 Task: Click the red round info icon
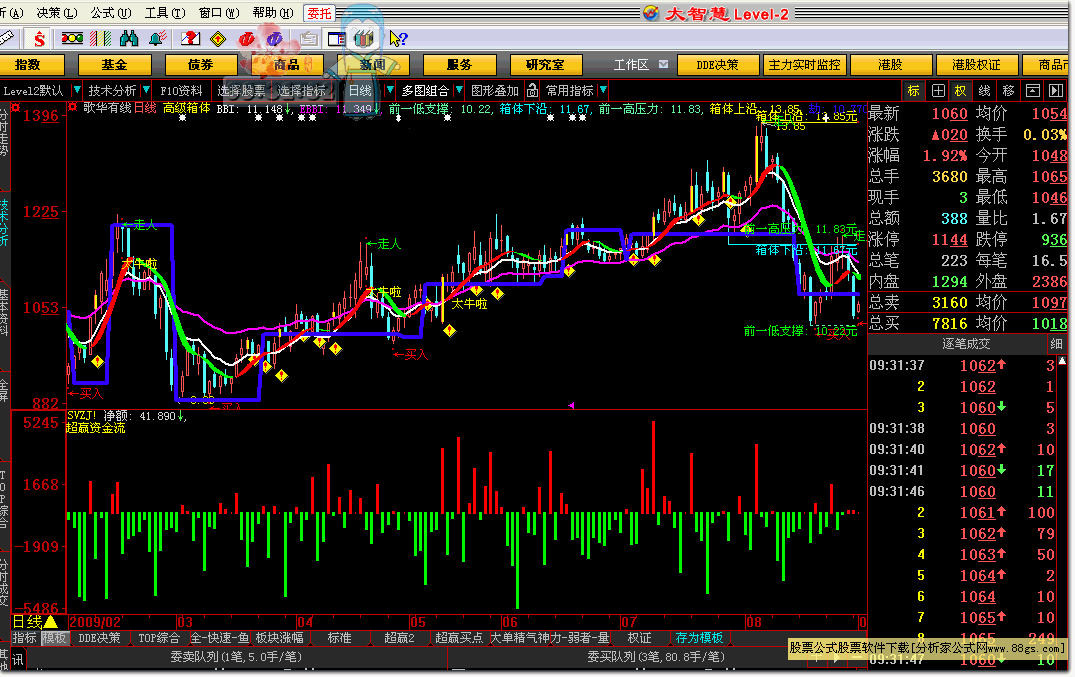click(x=247, y=39)
